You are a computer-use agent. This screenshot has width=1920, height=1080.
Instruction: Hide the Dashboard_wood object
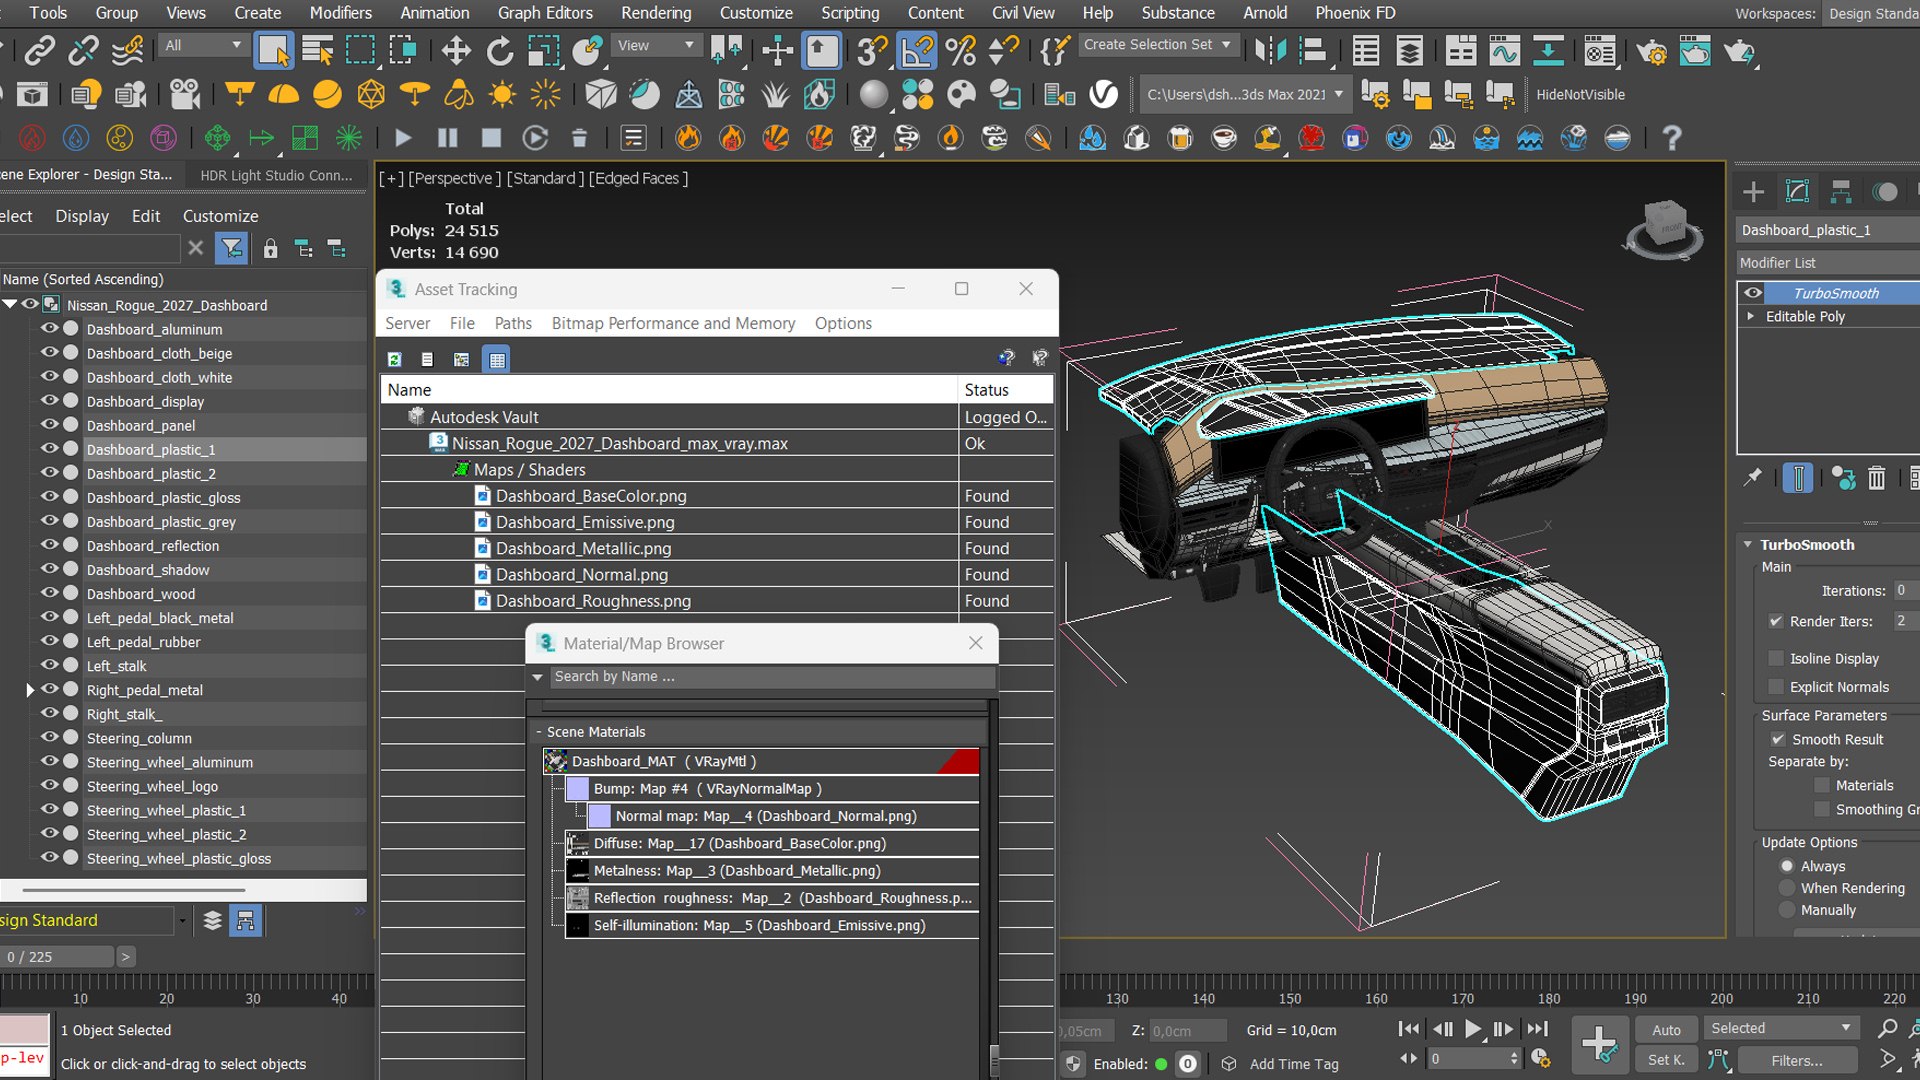tap(49, 594)
